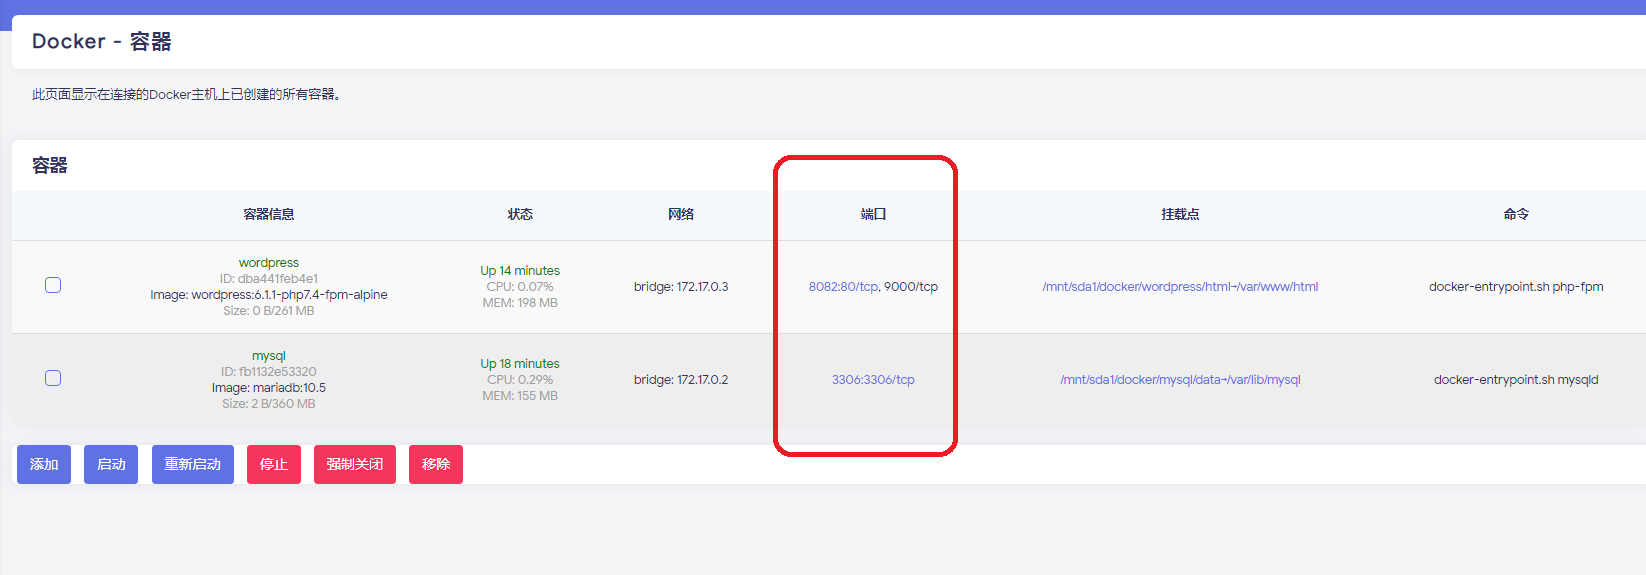Screen dimensions: 1646x575
Task: Click the 添加 button
Action: click(44, 464)
